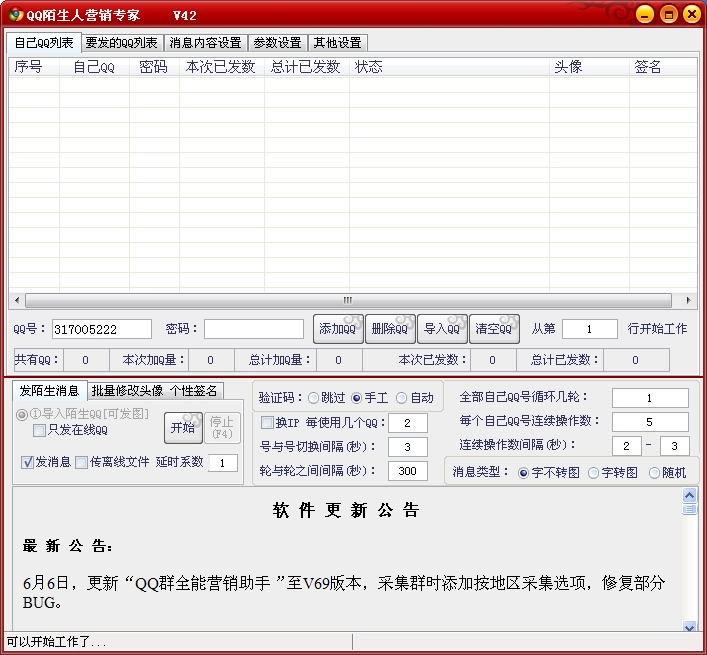The width and height of the screenshot is (707, 655).
Task: Enable the 换IP checkbox
Action: [280, 423]
